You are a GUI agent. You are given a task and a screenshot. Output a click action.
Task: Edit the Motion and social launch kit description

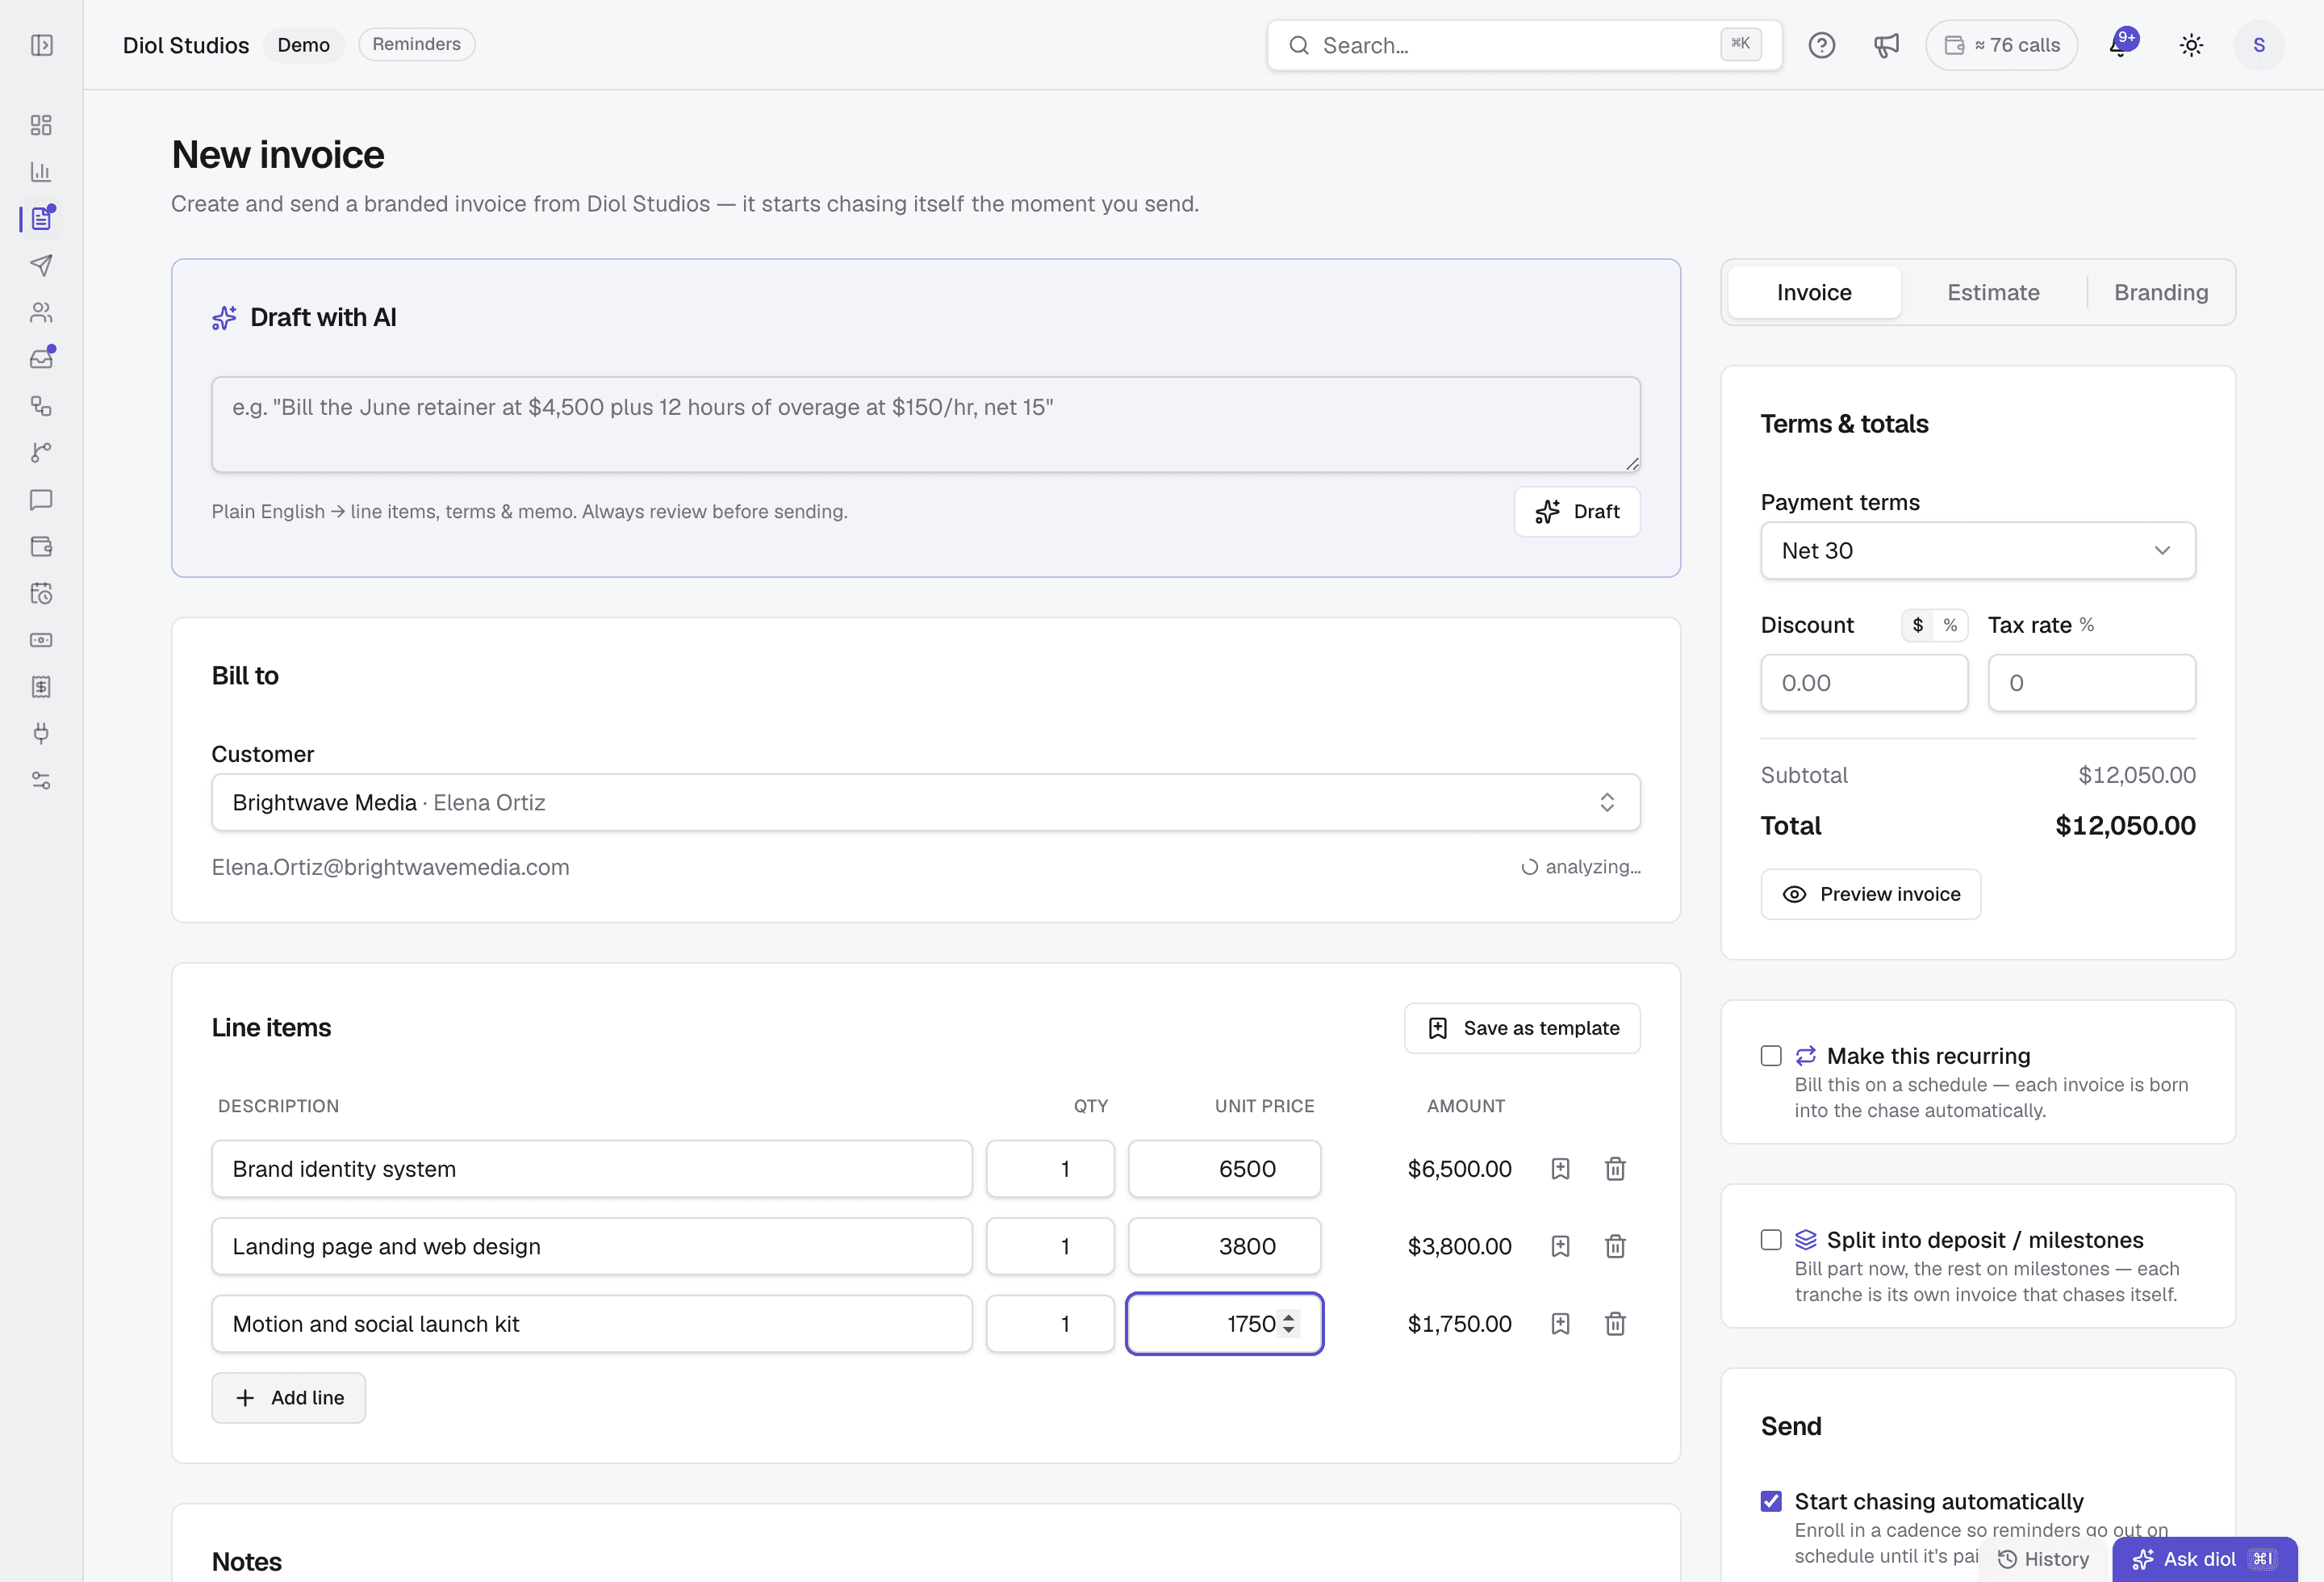point(592,1324)
